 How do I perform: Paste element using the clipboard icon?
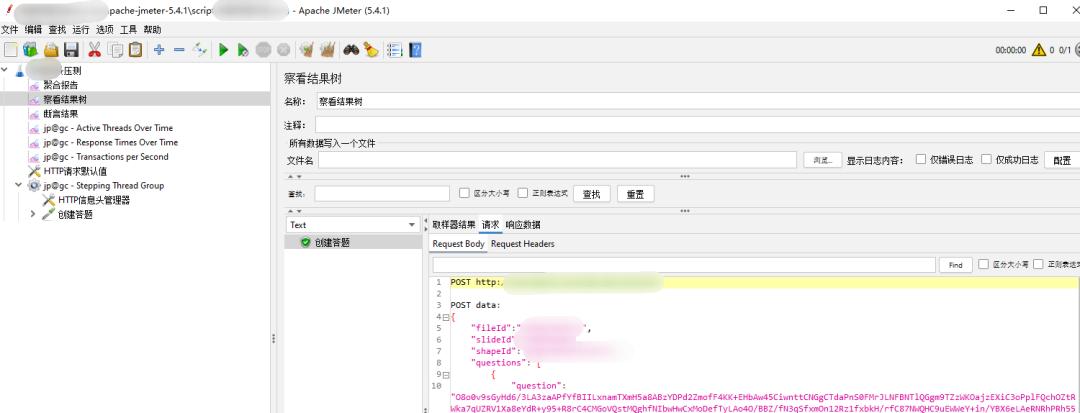pyautogui.click(x=136, y=50)
